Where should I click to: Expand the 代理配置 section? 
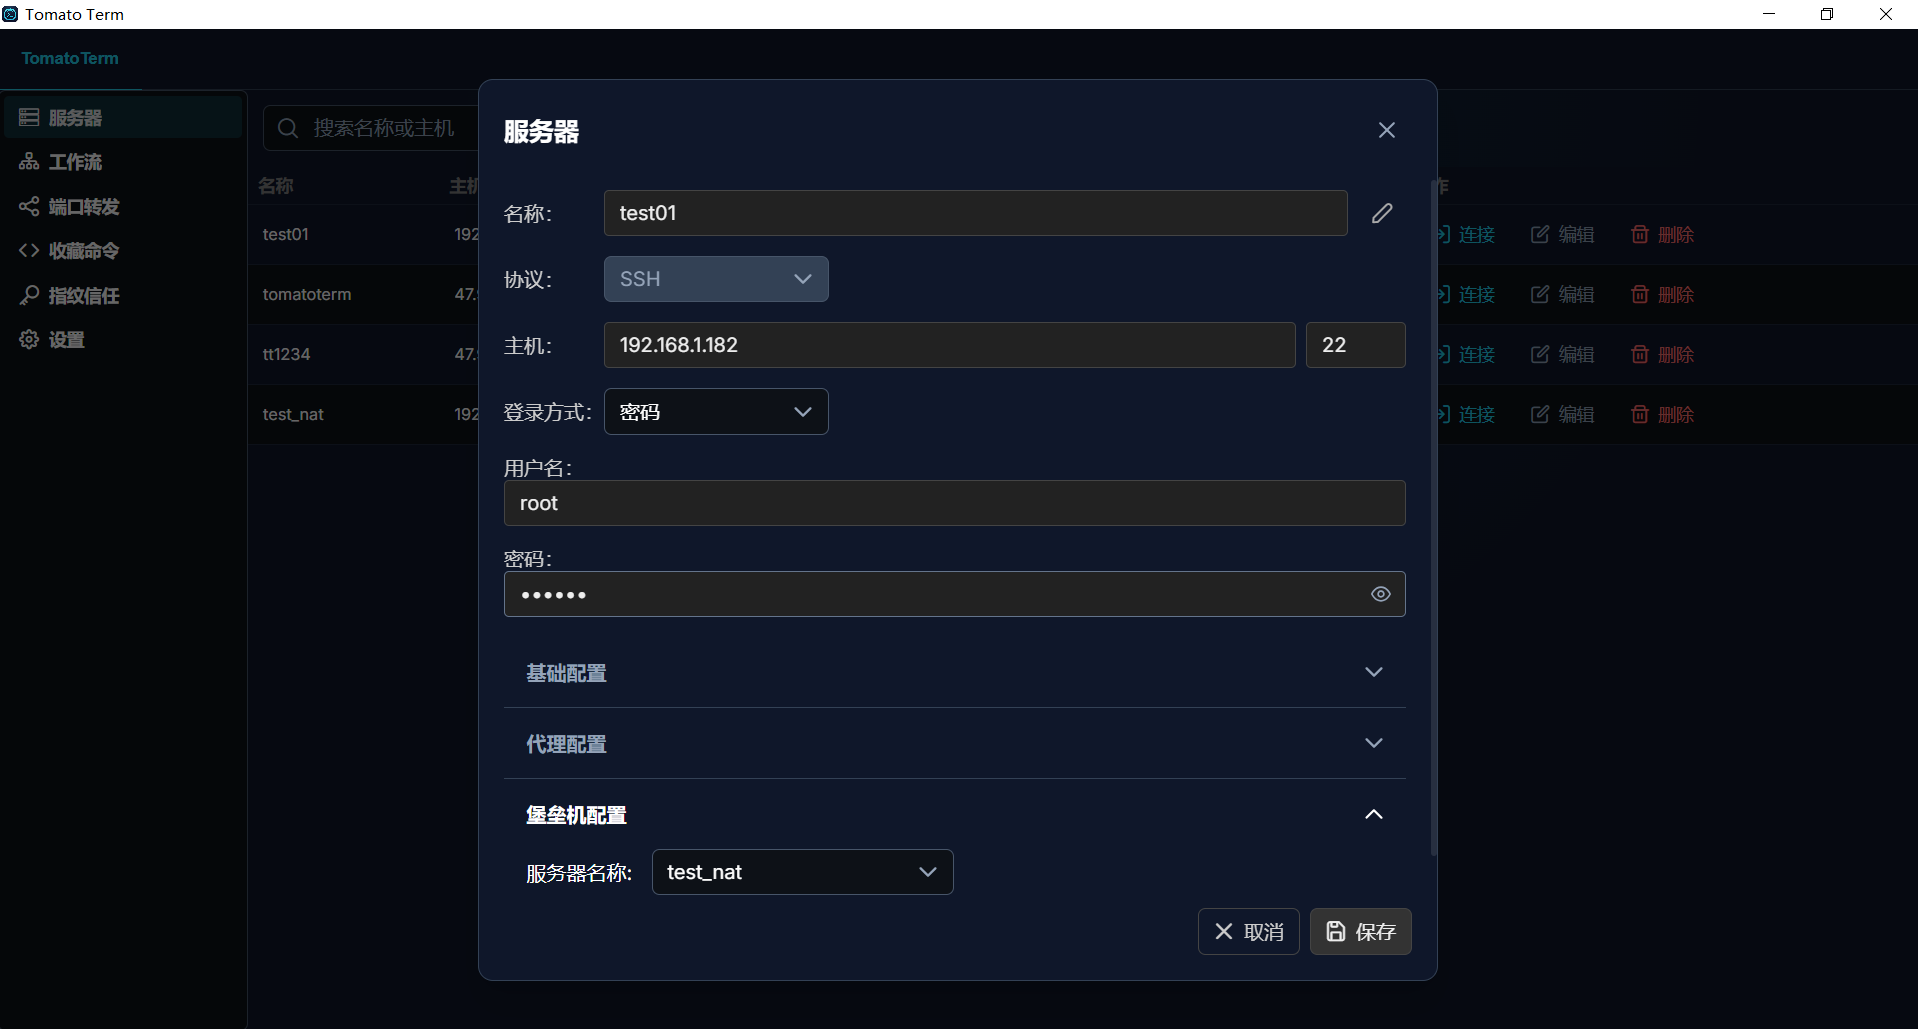(954, 744)
